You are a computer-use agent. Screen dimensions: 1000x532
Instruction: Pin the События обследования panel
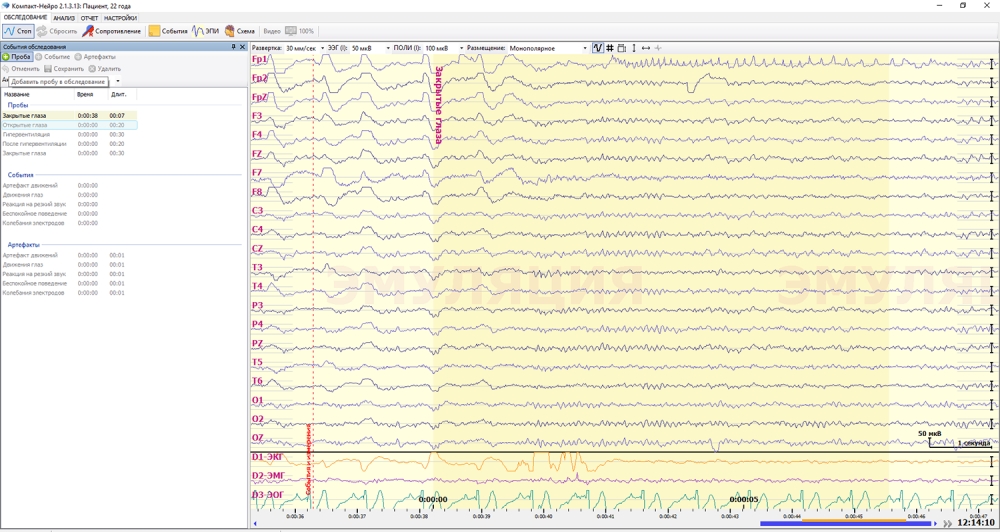(x=234, y=47)
